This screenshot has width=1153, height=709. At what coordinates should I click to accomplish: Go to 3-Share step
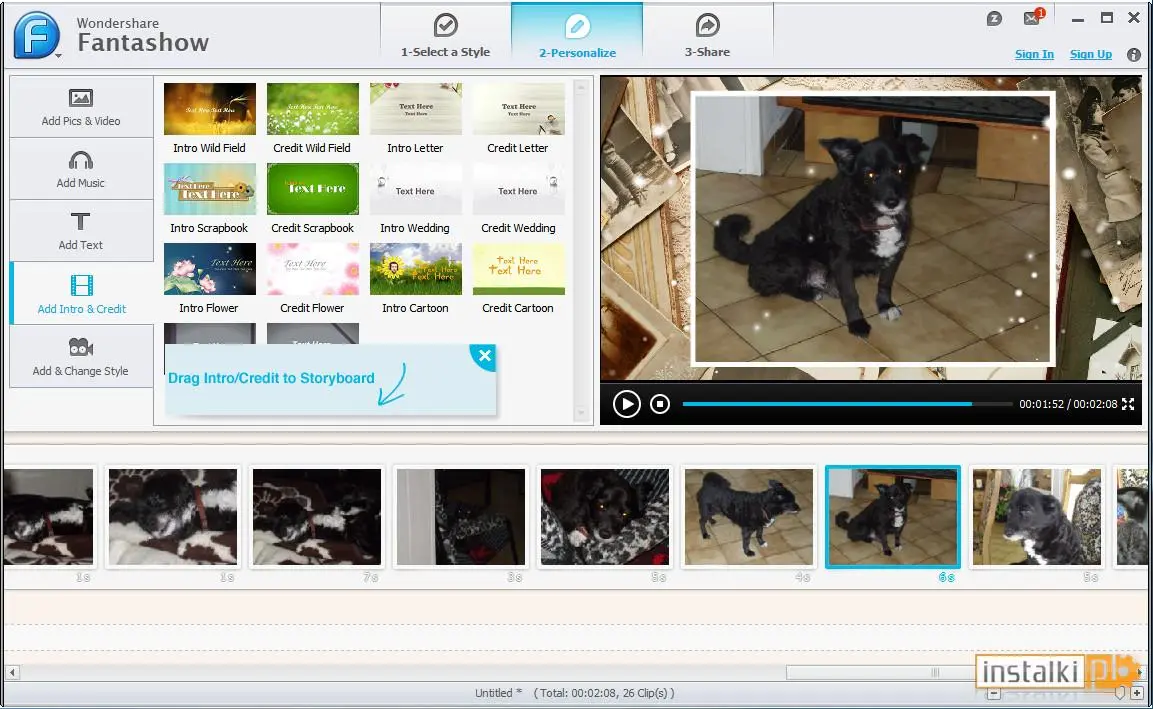[x=707, y=35]
